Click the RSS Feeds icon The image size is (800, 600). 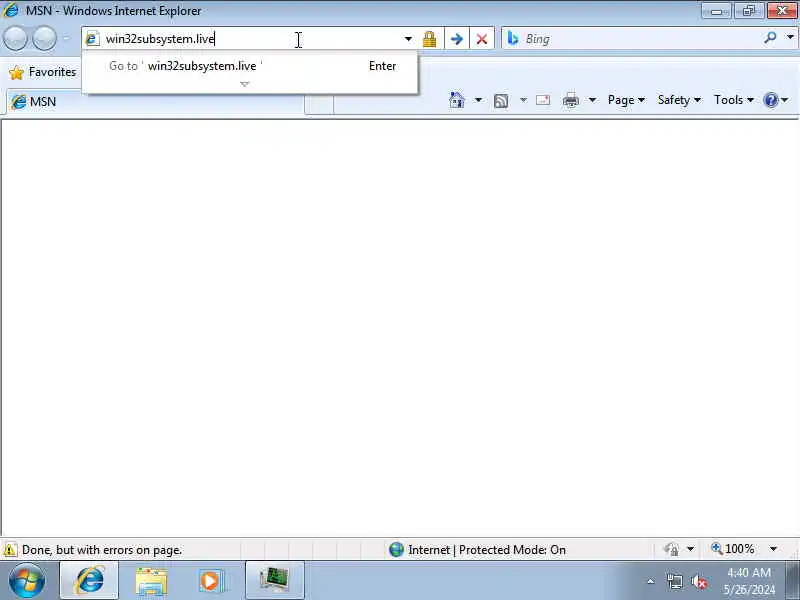501,101
